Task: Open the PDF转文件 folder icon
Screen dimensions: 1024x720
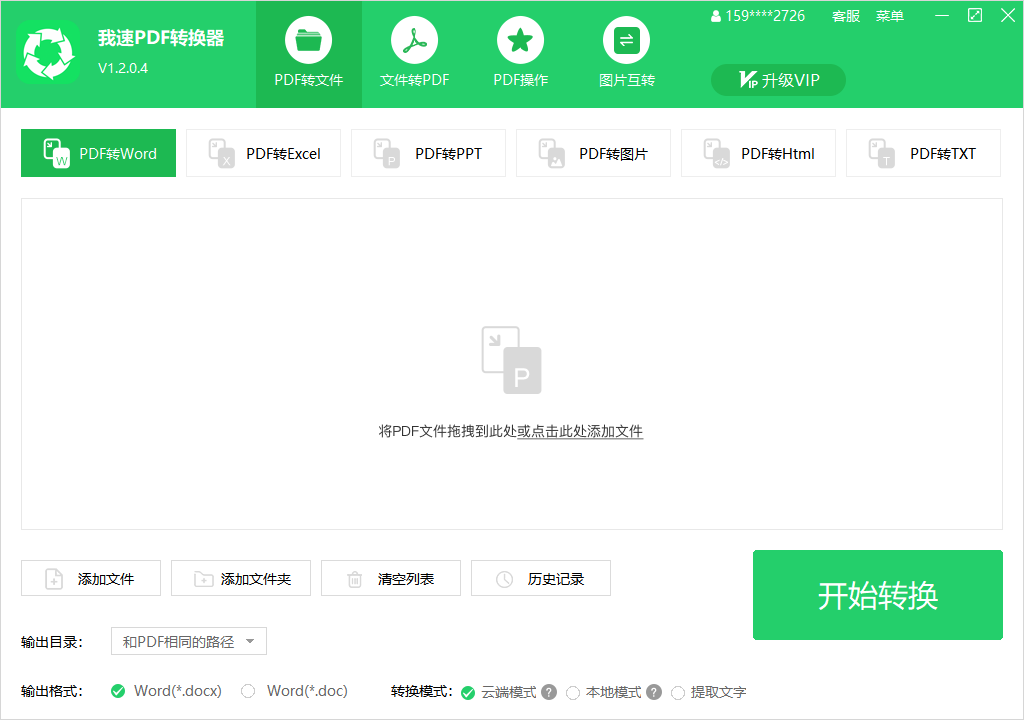Action: click(308, 41)
